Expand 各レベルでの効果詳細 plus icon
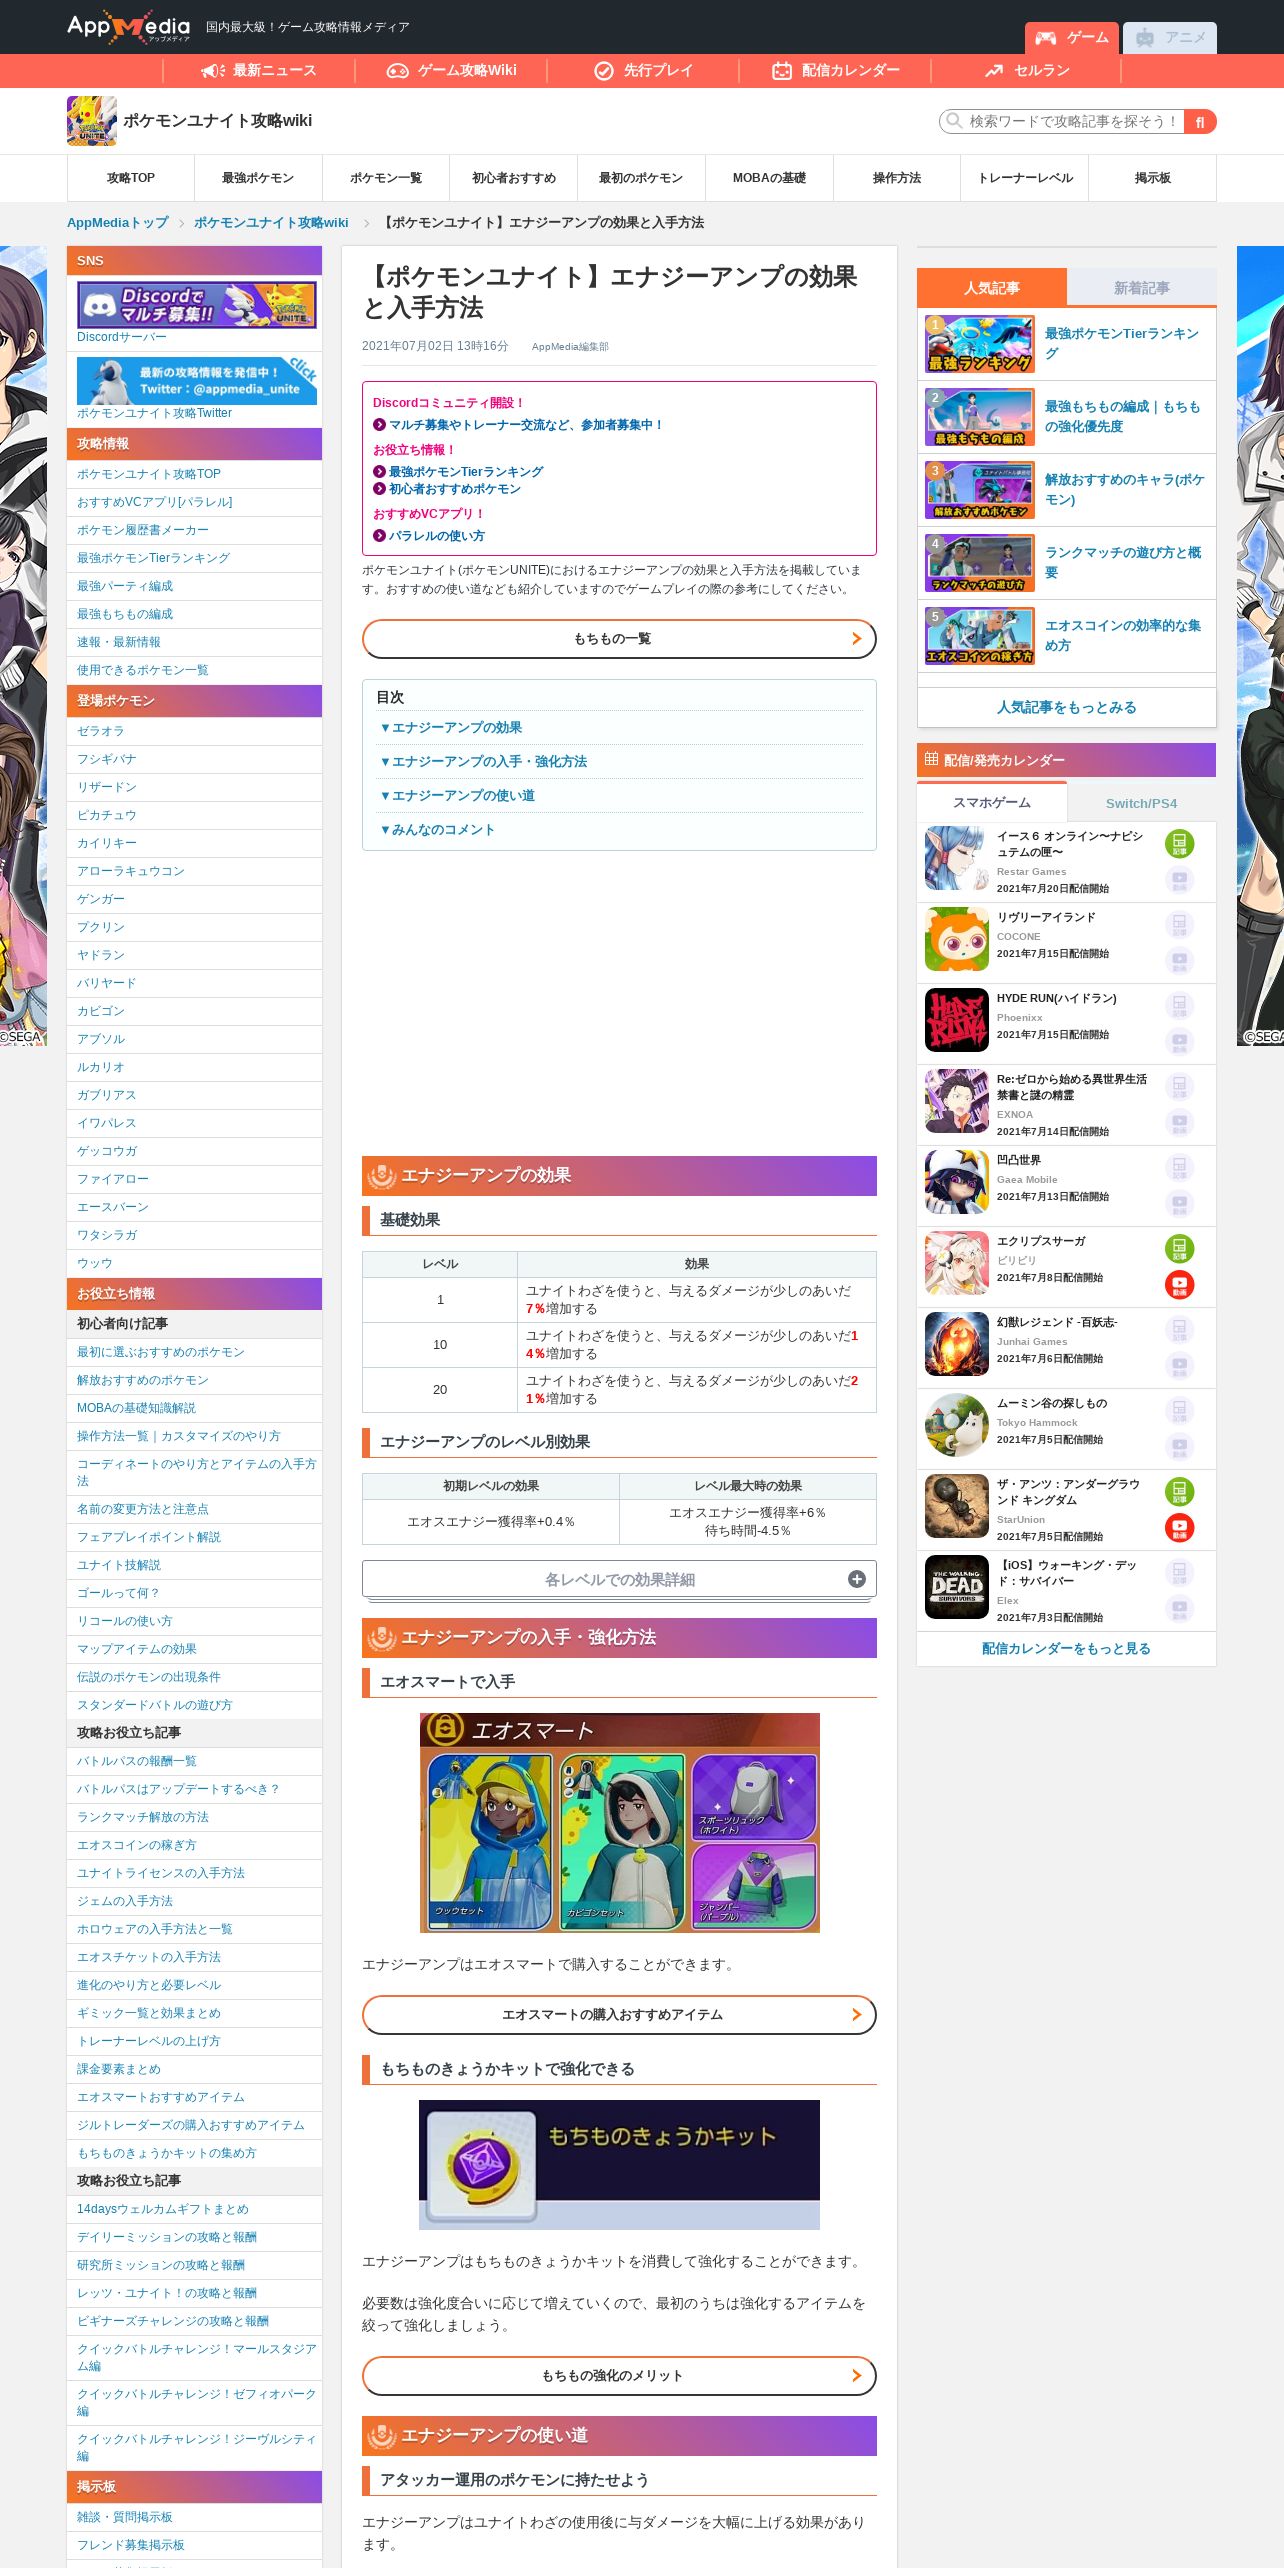 pos(857,1579)
